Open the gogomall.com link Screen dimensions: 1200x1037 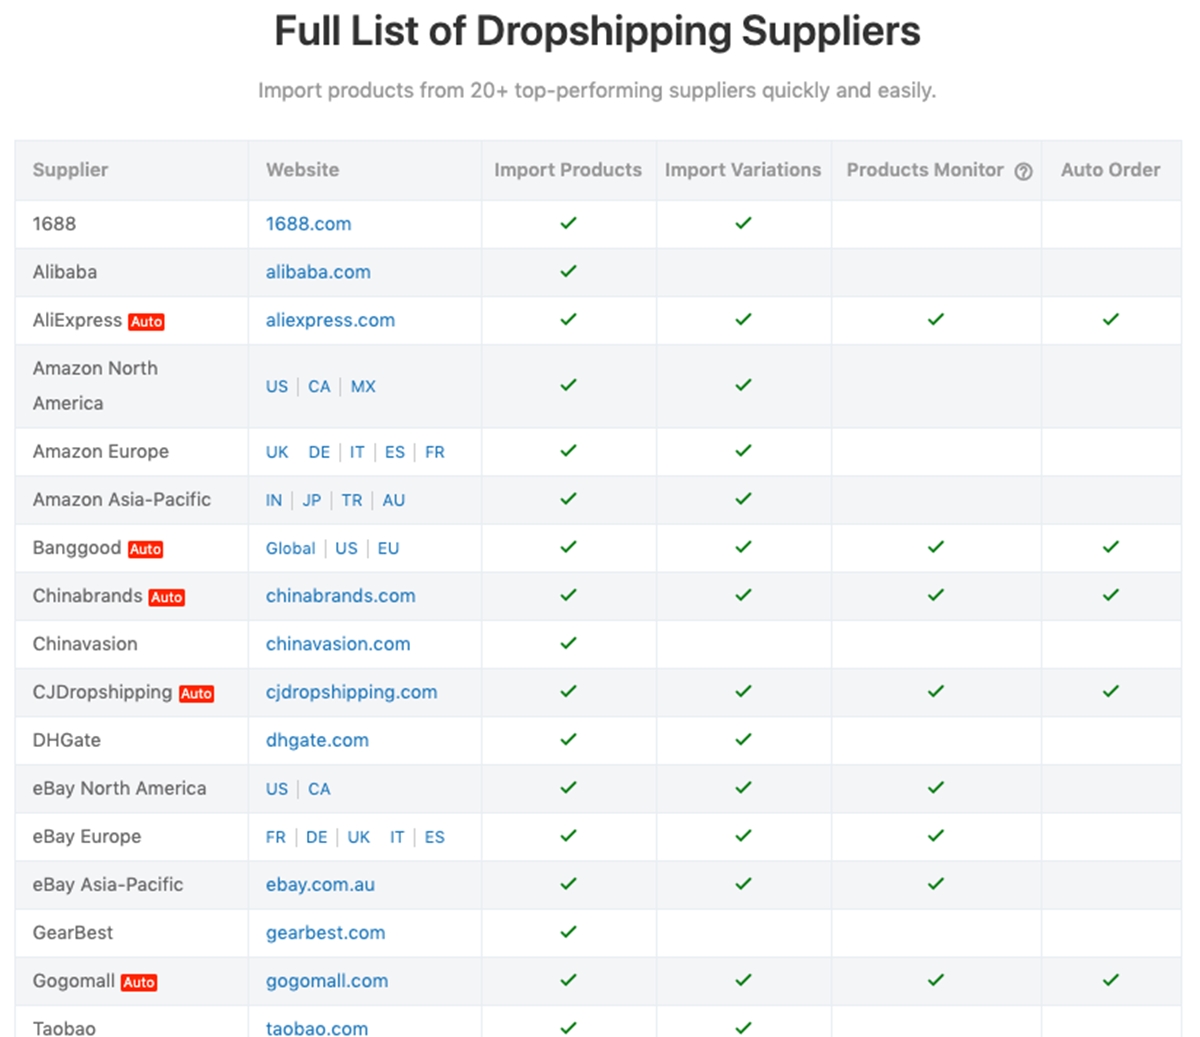point(326,981)
